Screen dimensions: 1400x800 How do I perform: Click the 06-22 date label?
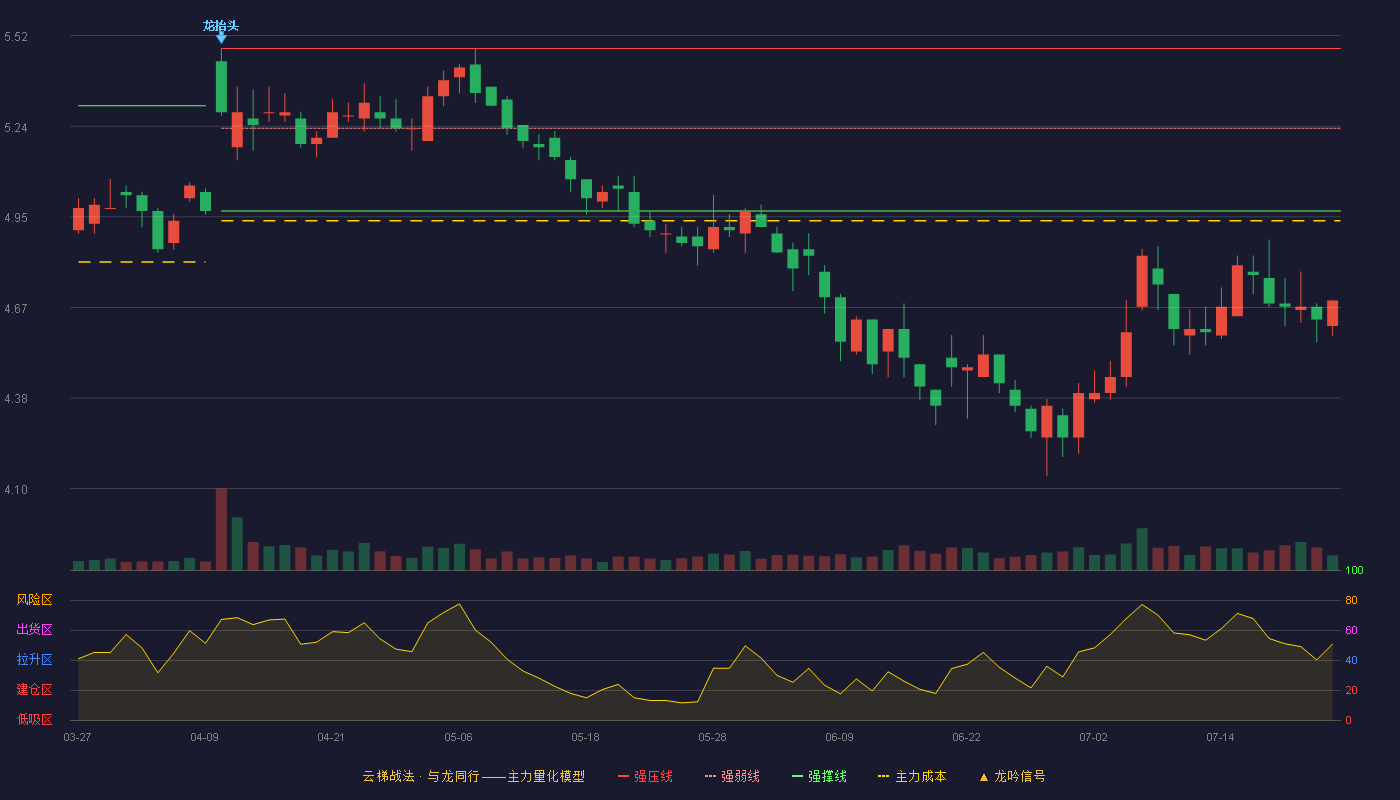[966, 737]
